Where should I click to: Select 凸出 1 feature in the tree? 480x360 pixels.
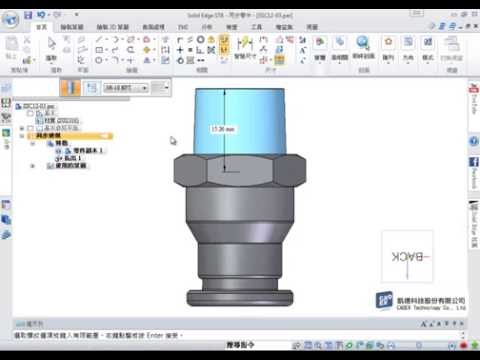(x=73, y=158)
